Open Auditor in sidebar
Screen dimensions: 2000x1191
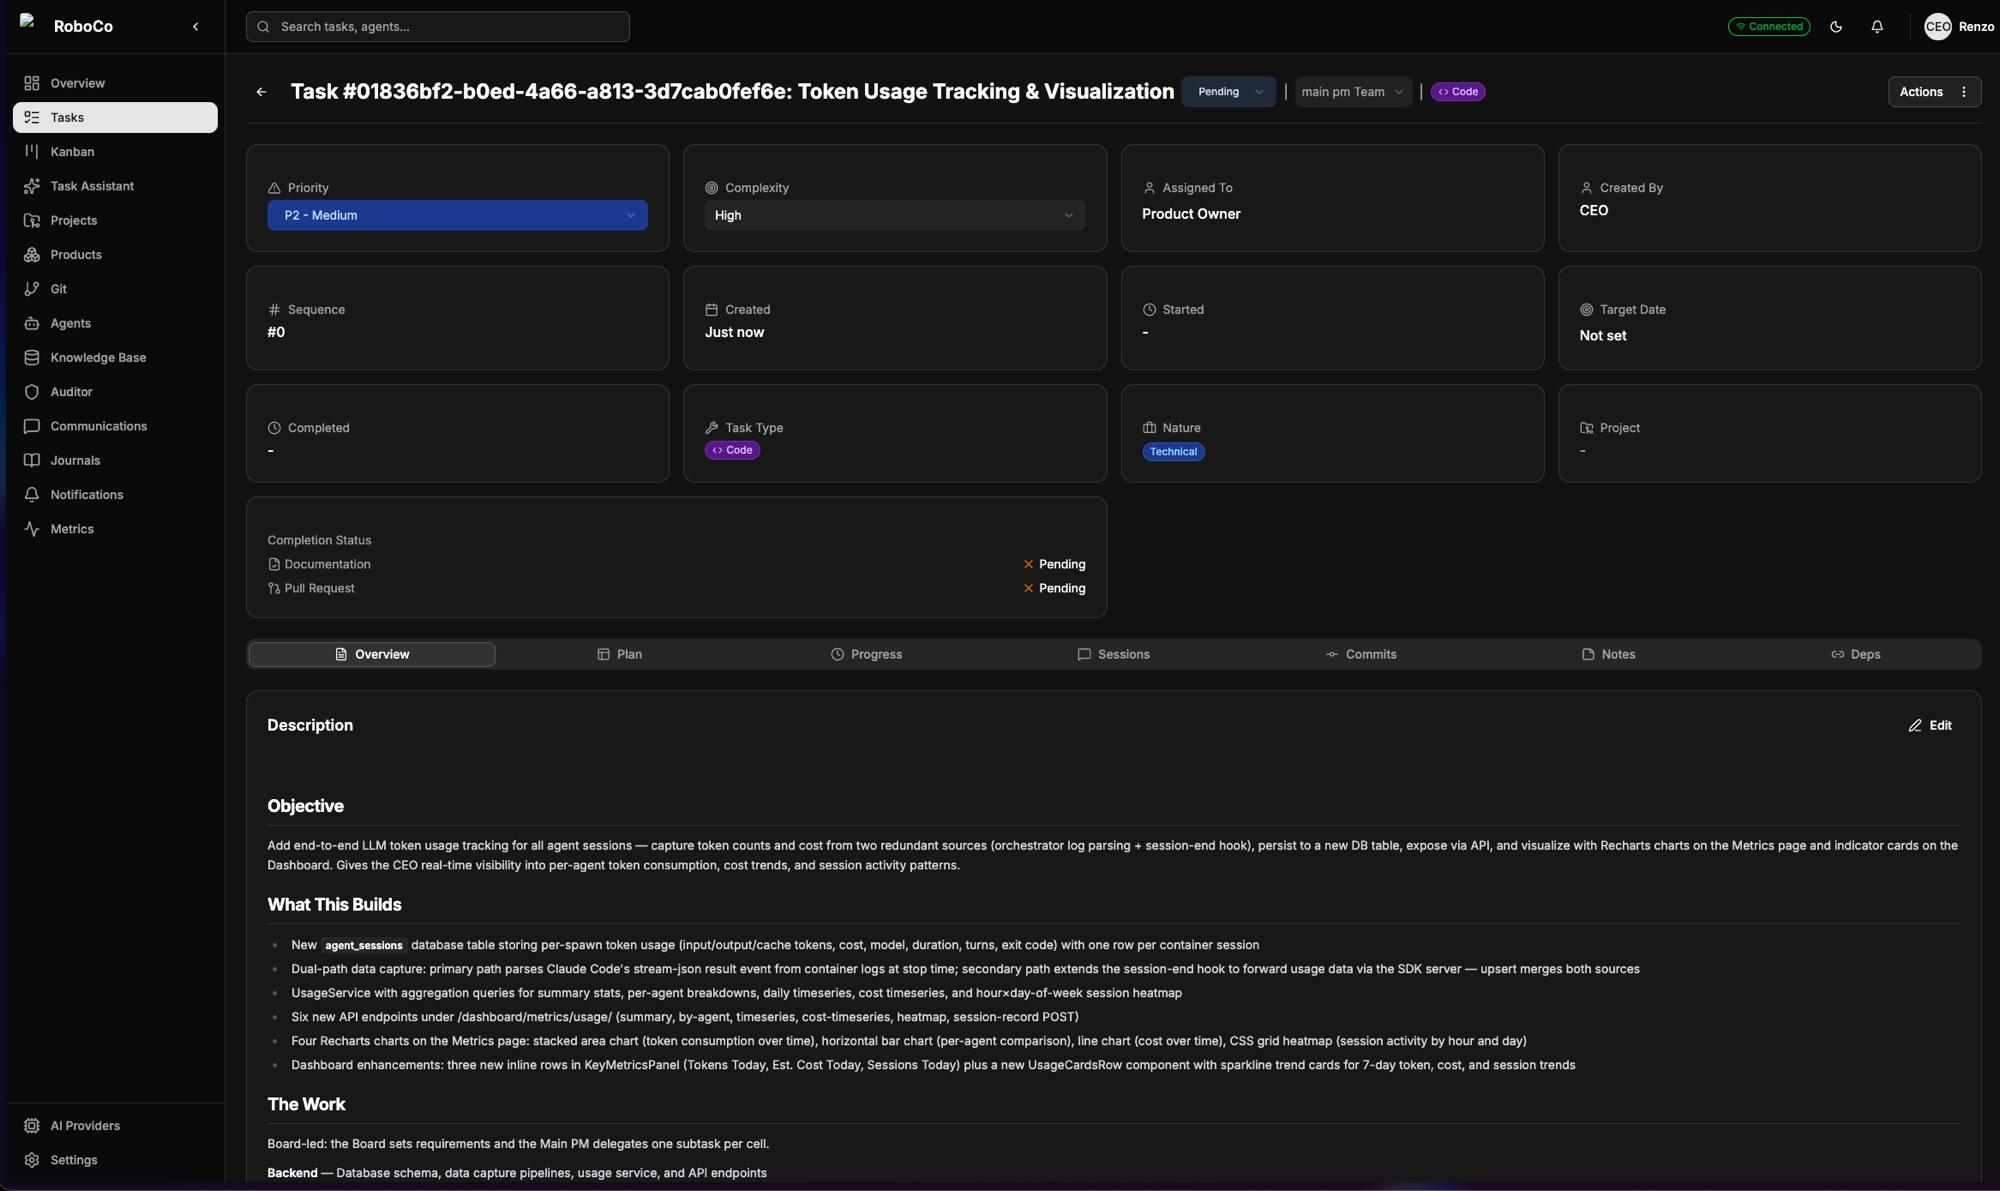[115, 392]
